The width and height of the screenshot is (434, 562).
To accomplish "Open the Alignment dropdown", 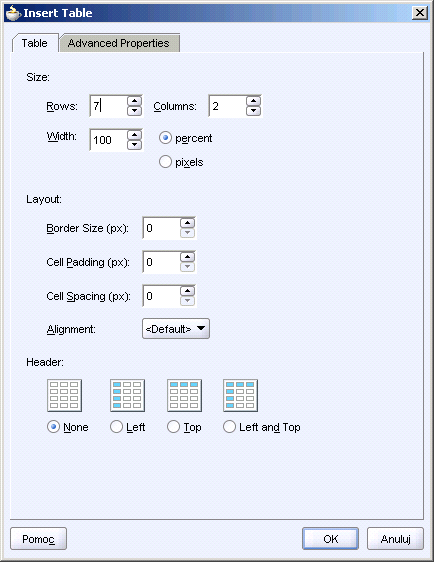I will tap(176, 329).
